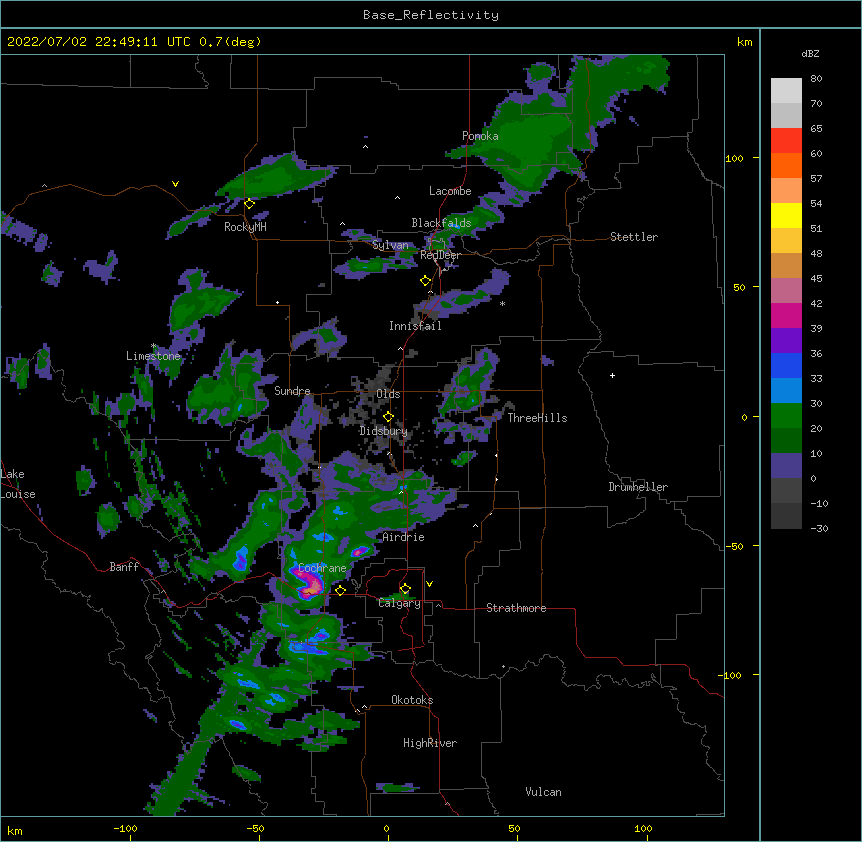Image resolution: width=862 pixels, height=842 pixels.
Task: Select the Okotoks label
Action: (x=412, y=700)
